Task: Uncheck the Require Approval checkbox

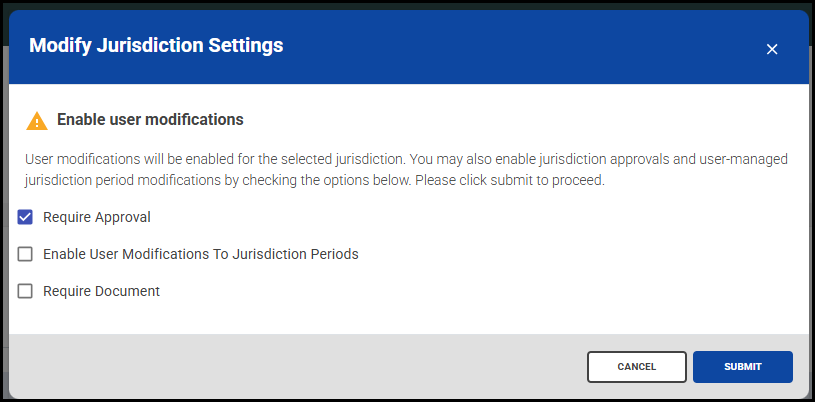Action: 25,217
